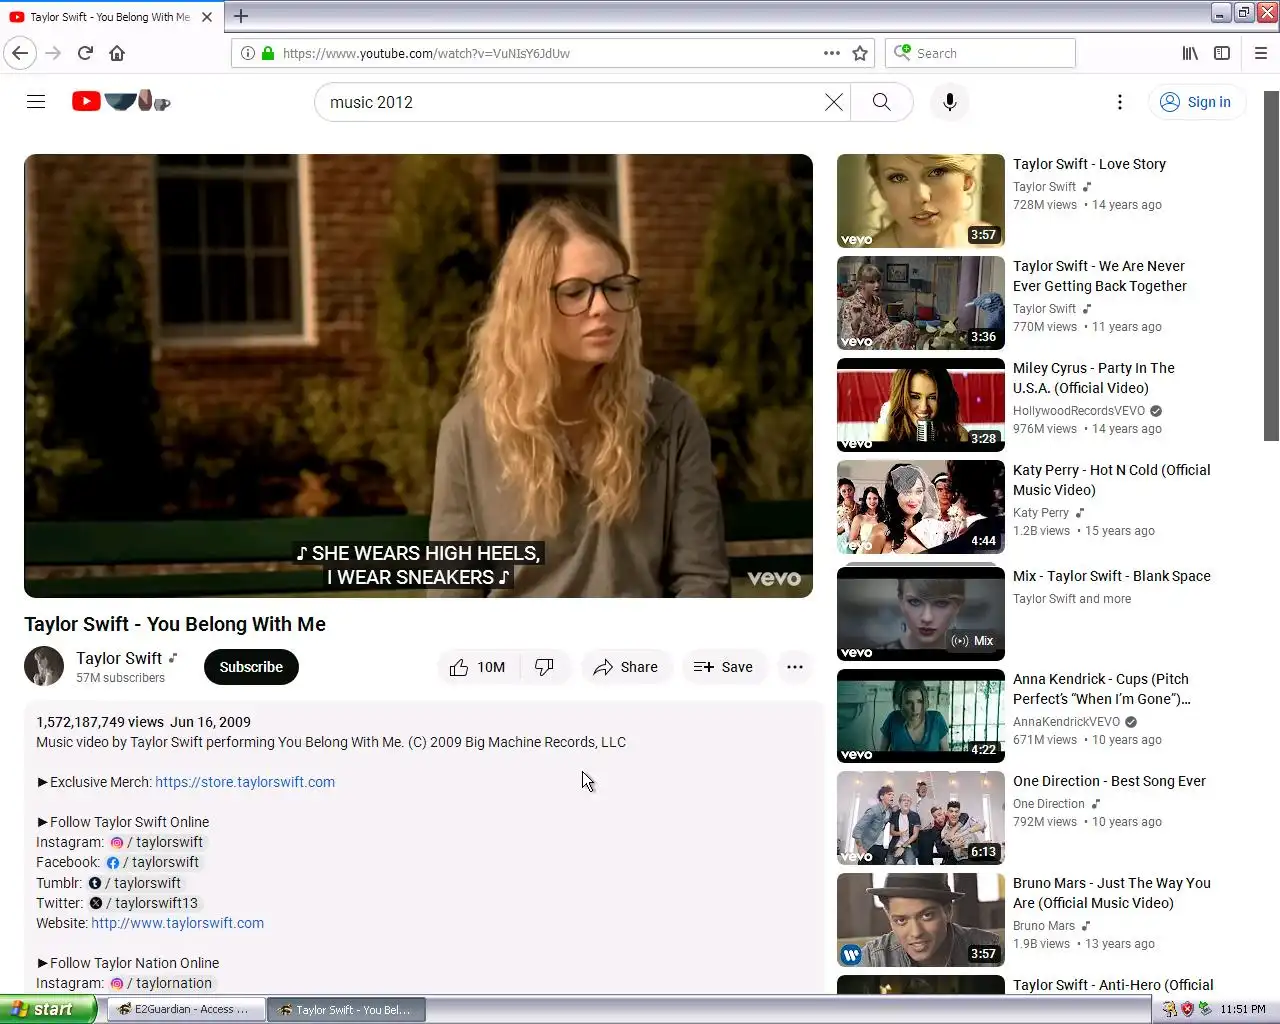Viewport: 1280px width, 1024px height.
Task: Open Twitter taylorswift13 link
Action: click(x=143, y=903)
